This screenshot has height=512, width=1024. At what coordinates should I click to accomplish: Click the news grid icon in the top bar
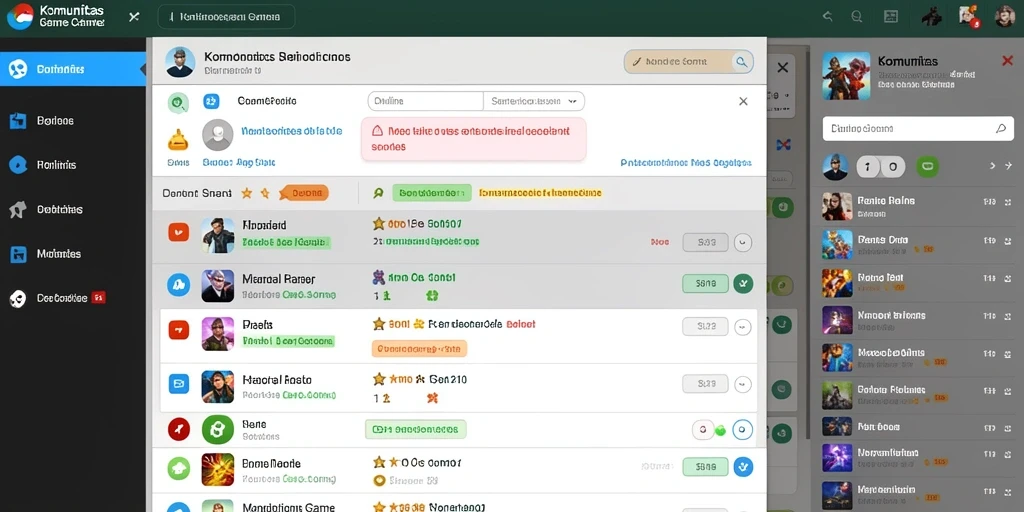(x=891, y=17)
